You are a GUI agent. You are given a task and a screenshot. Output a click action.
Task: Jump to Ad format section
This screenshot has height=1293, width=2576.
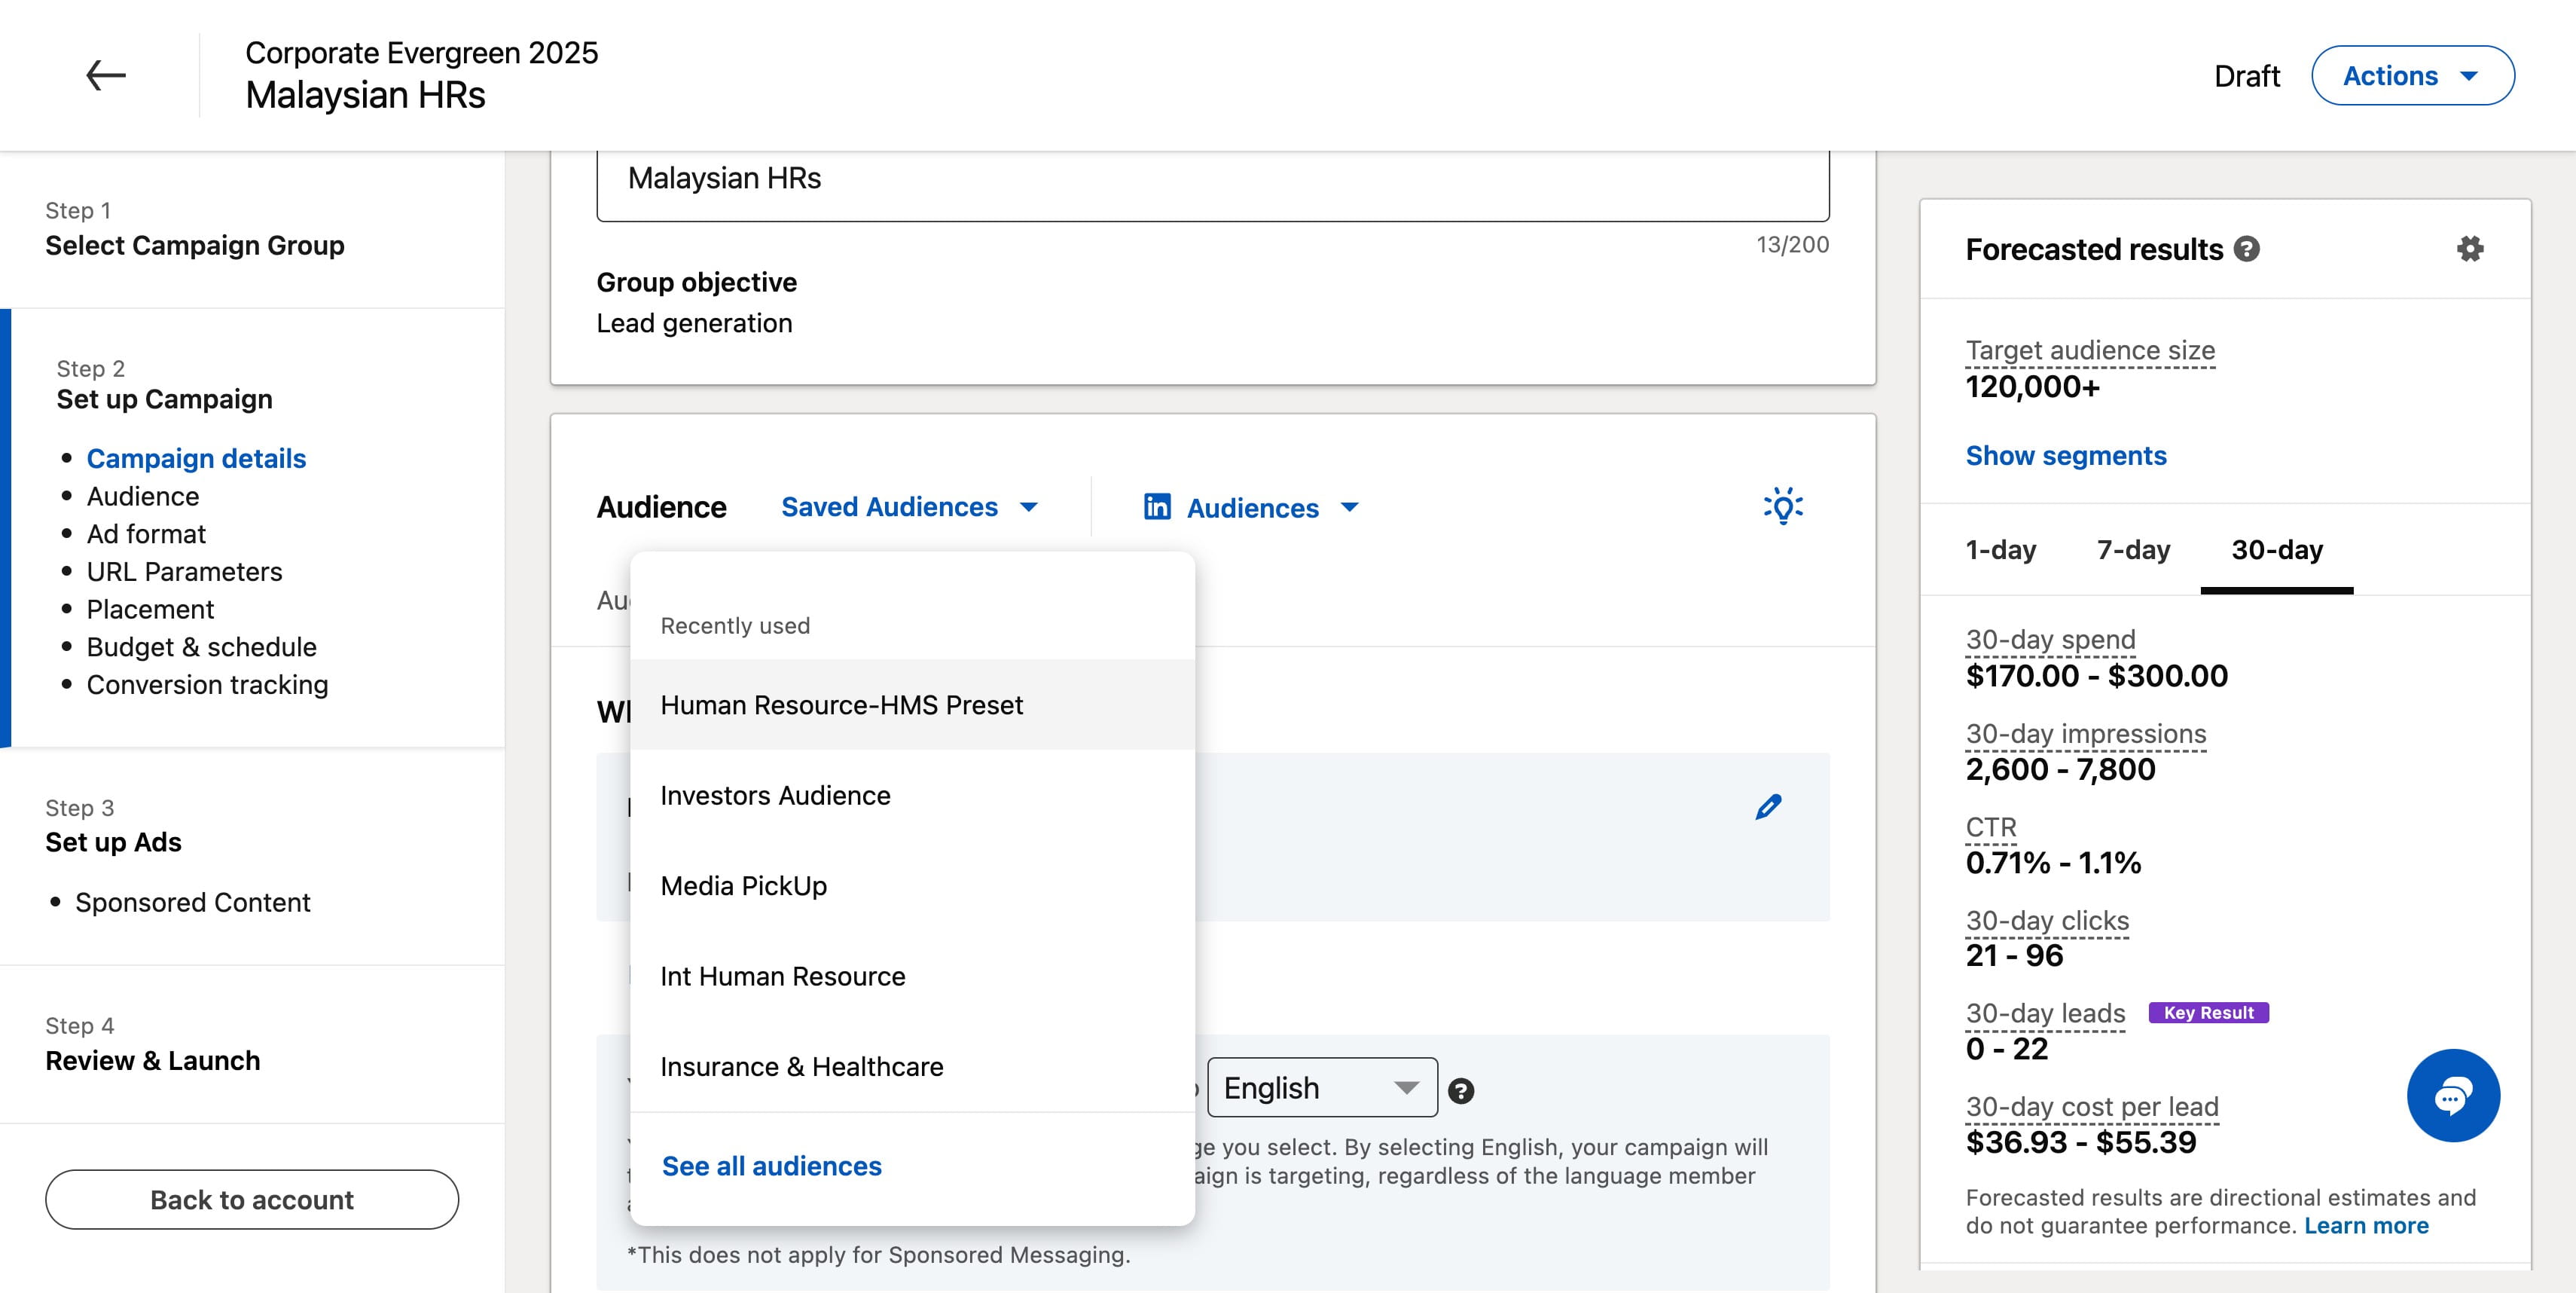146,534
